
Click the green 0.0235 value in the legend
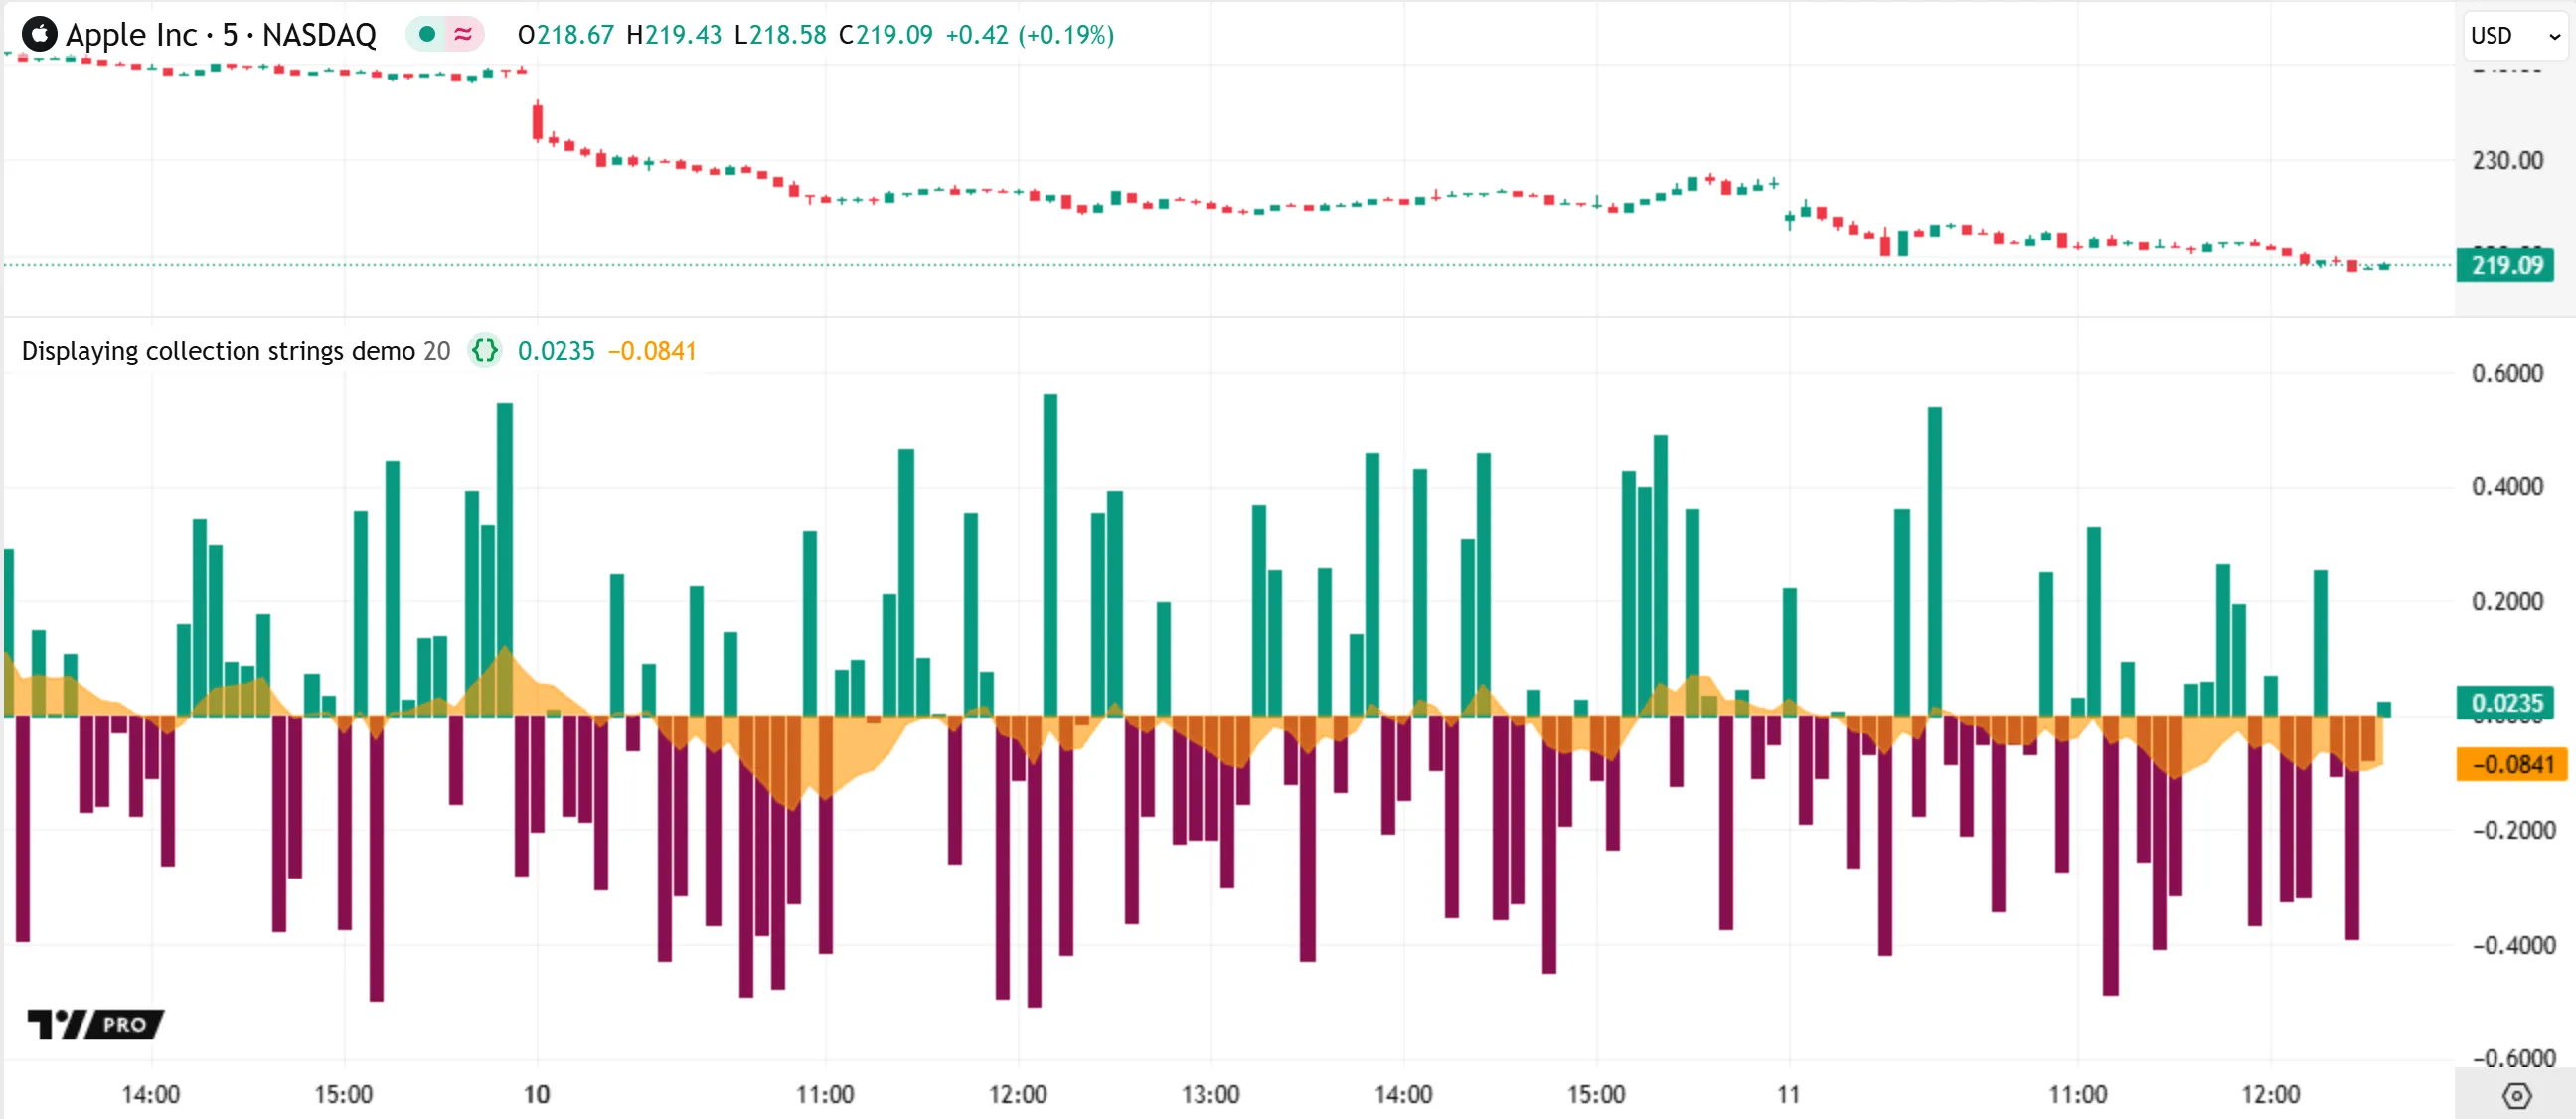pyautogui.click(x=556, y=351)
